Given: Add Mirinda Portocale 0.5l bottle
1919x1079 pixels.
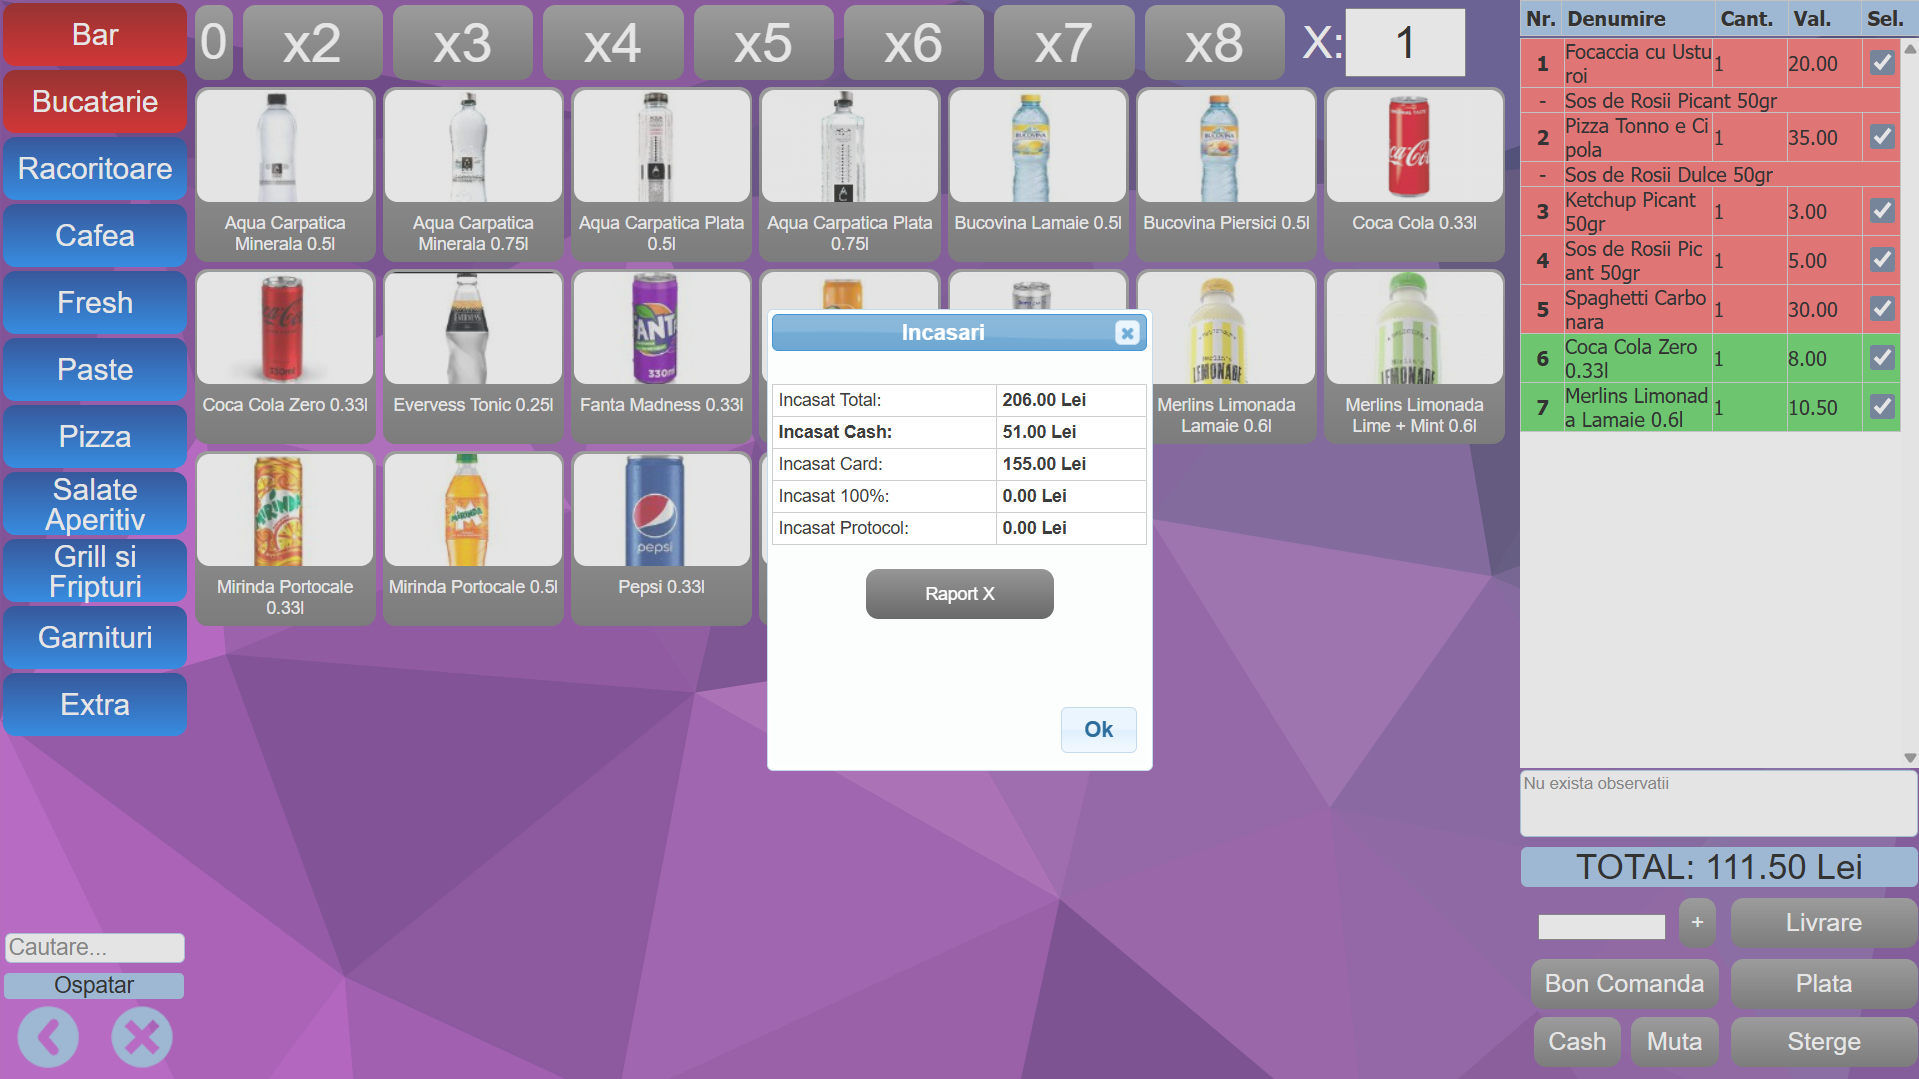Looking at the screenshot, I should pyautogui.click(x=473, y=537).
